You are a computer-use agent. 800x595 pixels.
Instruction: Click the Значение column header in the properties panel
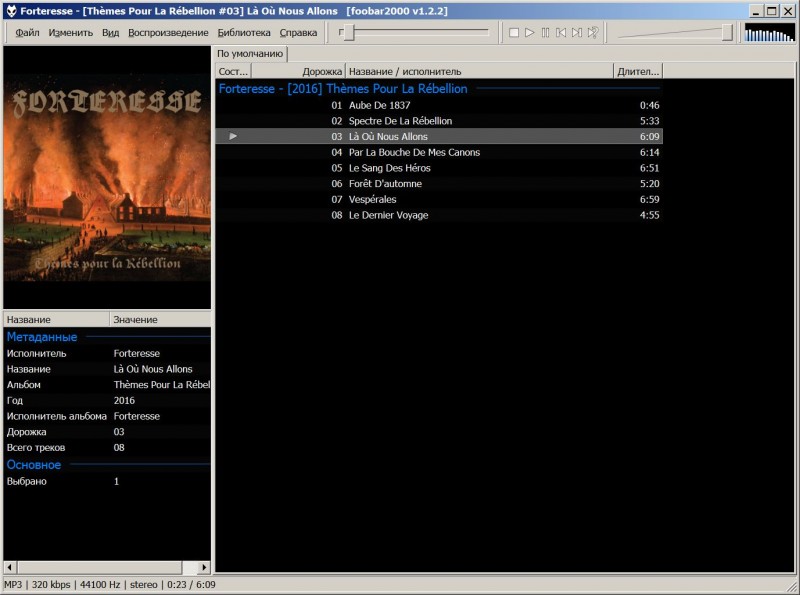pyautogui.click(x=160, y=319)
